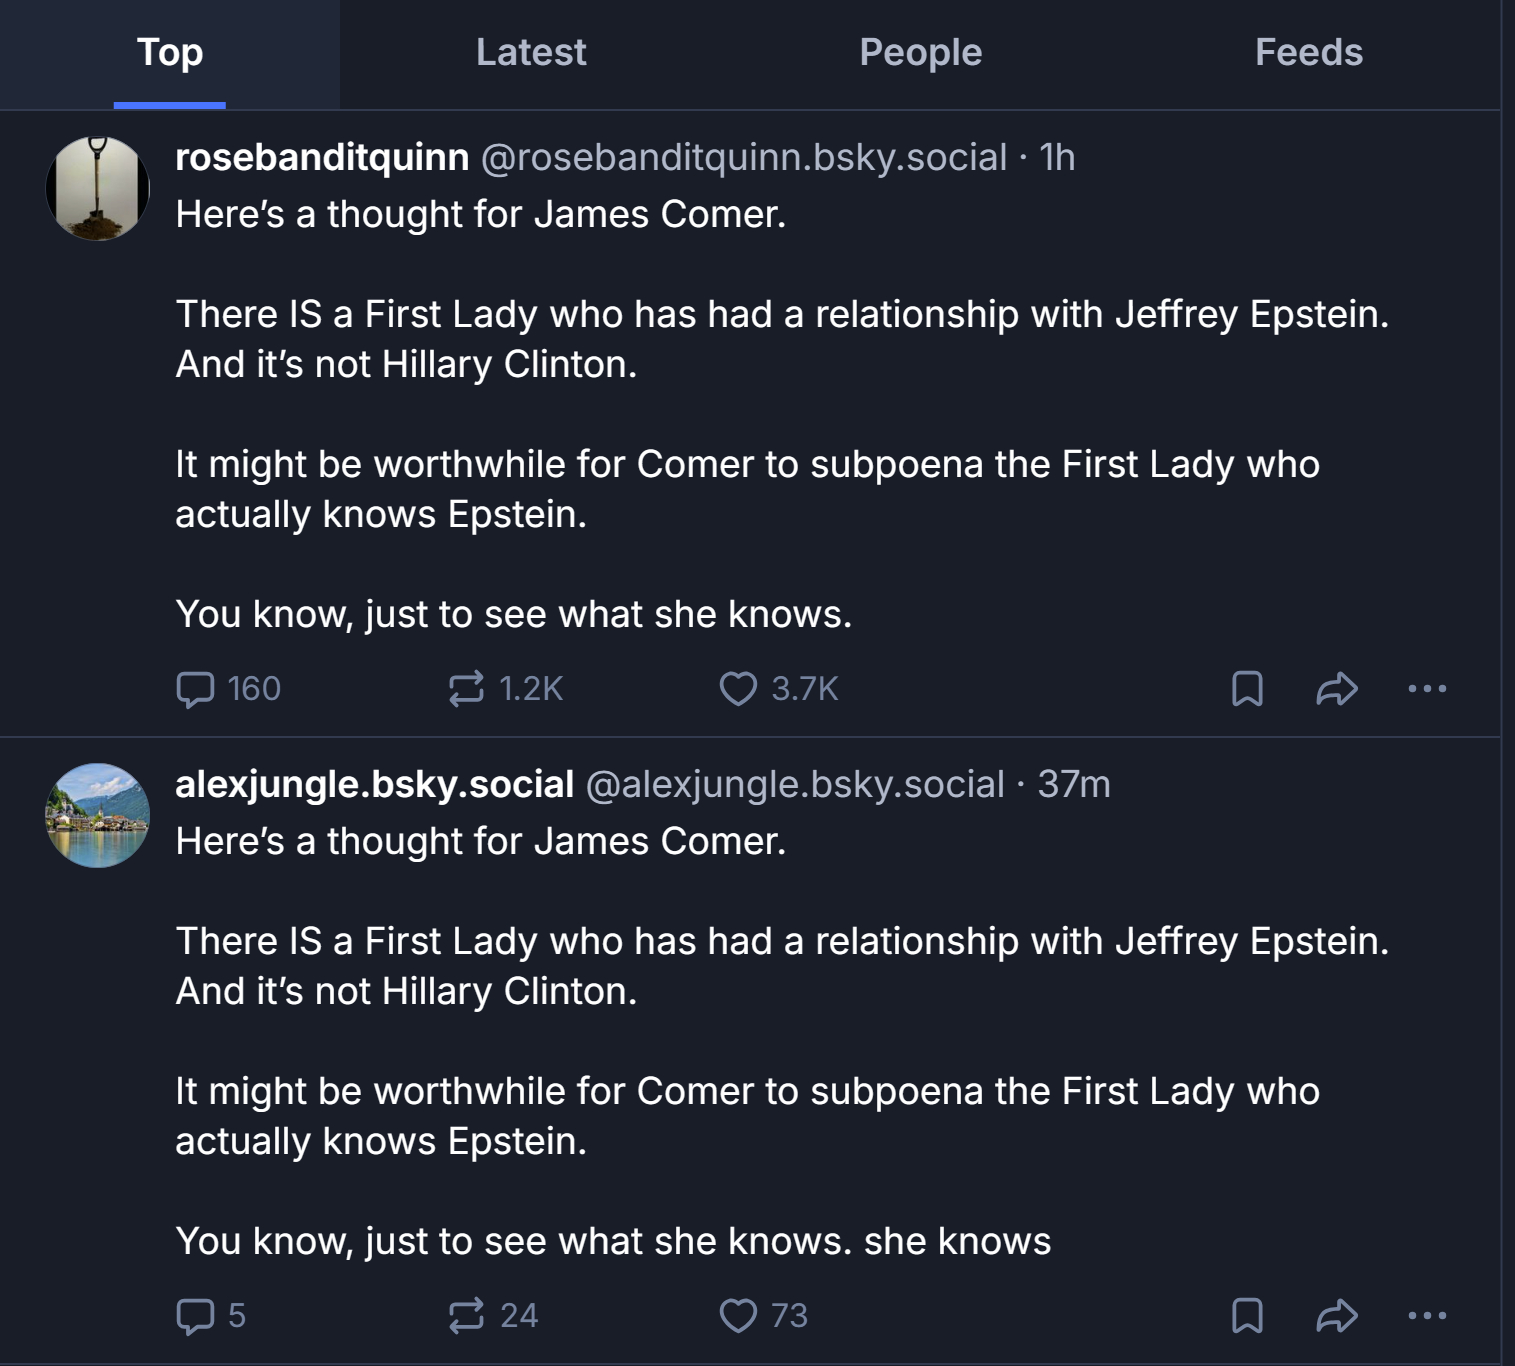Like alexjungle's post

pos(738,1316)
